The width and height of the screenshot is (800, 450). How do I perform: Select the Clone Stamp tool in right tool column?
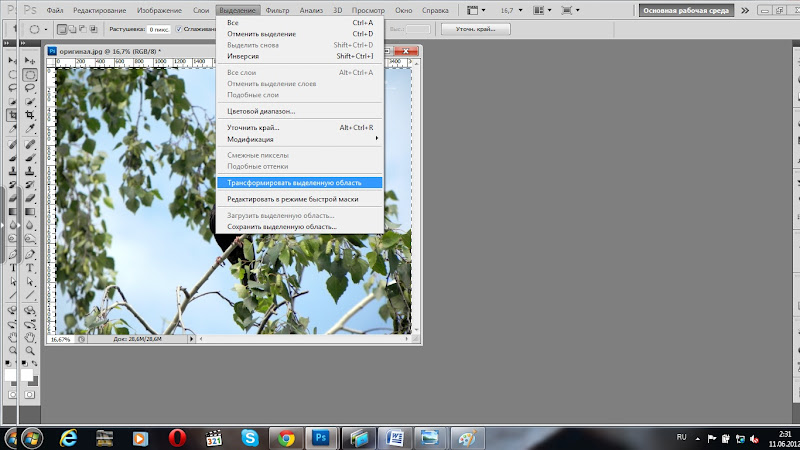pos(30,171)
